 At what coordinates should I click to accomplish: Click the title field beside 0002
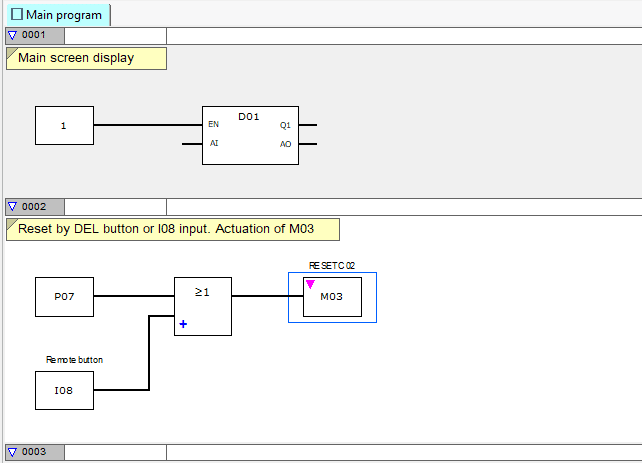pos(115,207)
